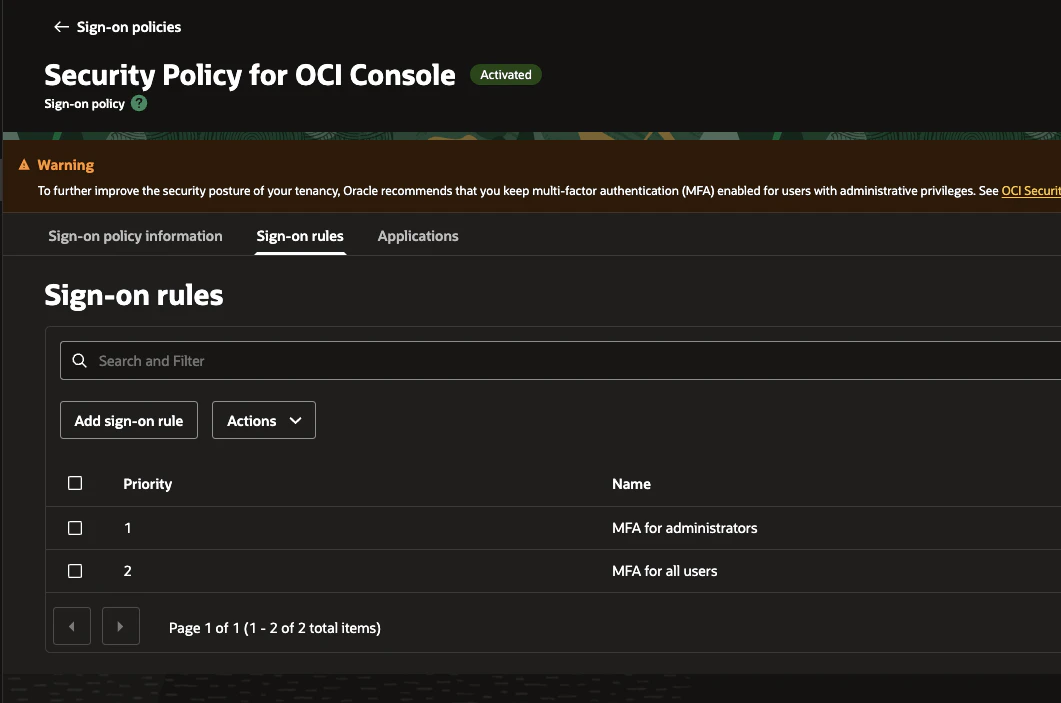Image resolution: width=1061 pixels, height=703 pixels.
Task: Check the MFA for all users row checkbox
Action: 75,571
